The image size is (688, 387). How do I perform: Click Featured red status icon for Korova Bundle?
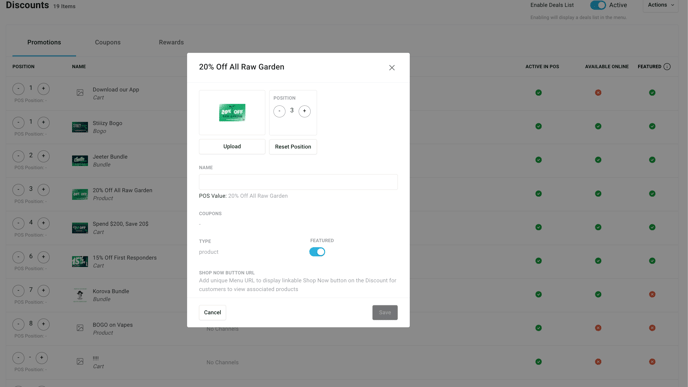[x=652, y=294]
